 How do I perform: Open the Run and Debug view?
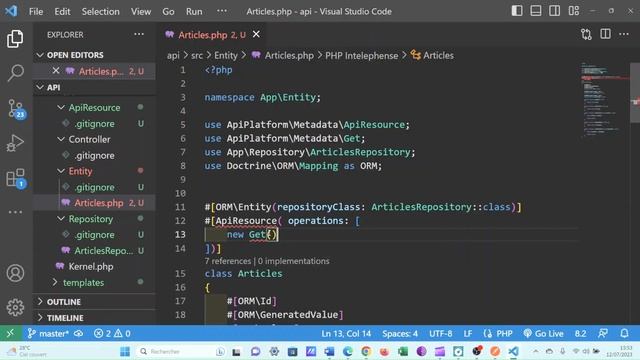click(x=15, y=143)
